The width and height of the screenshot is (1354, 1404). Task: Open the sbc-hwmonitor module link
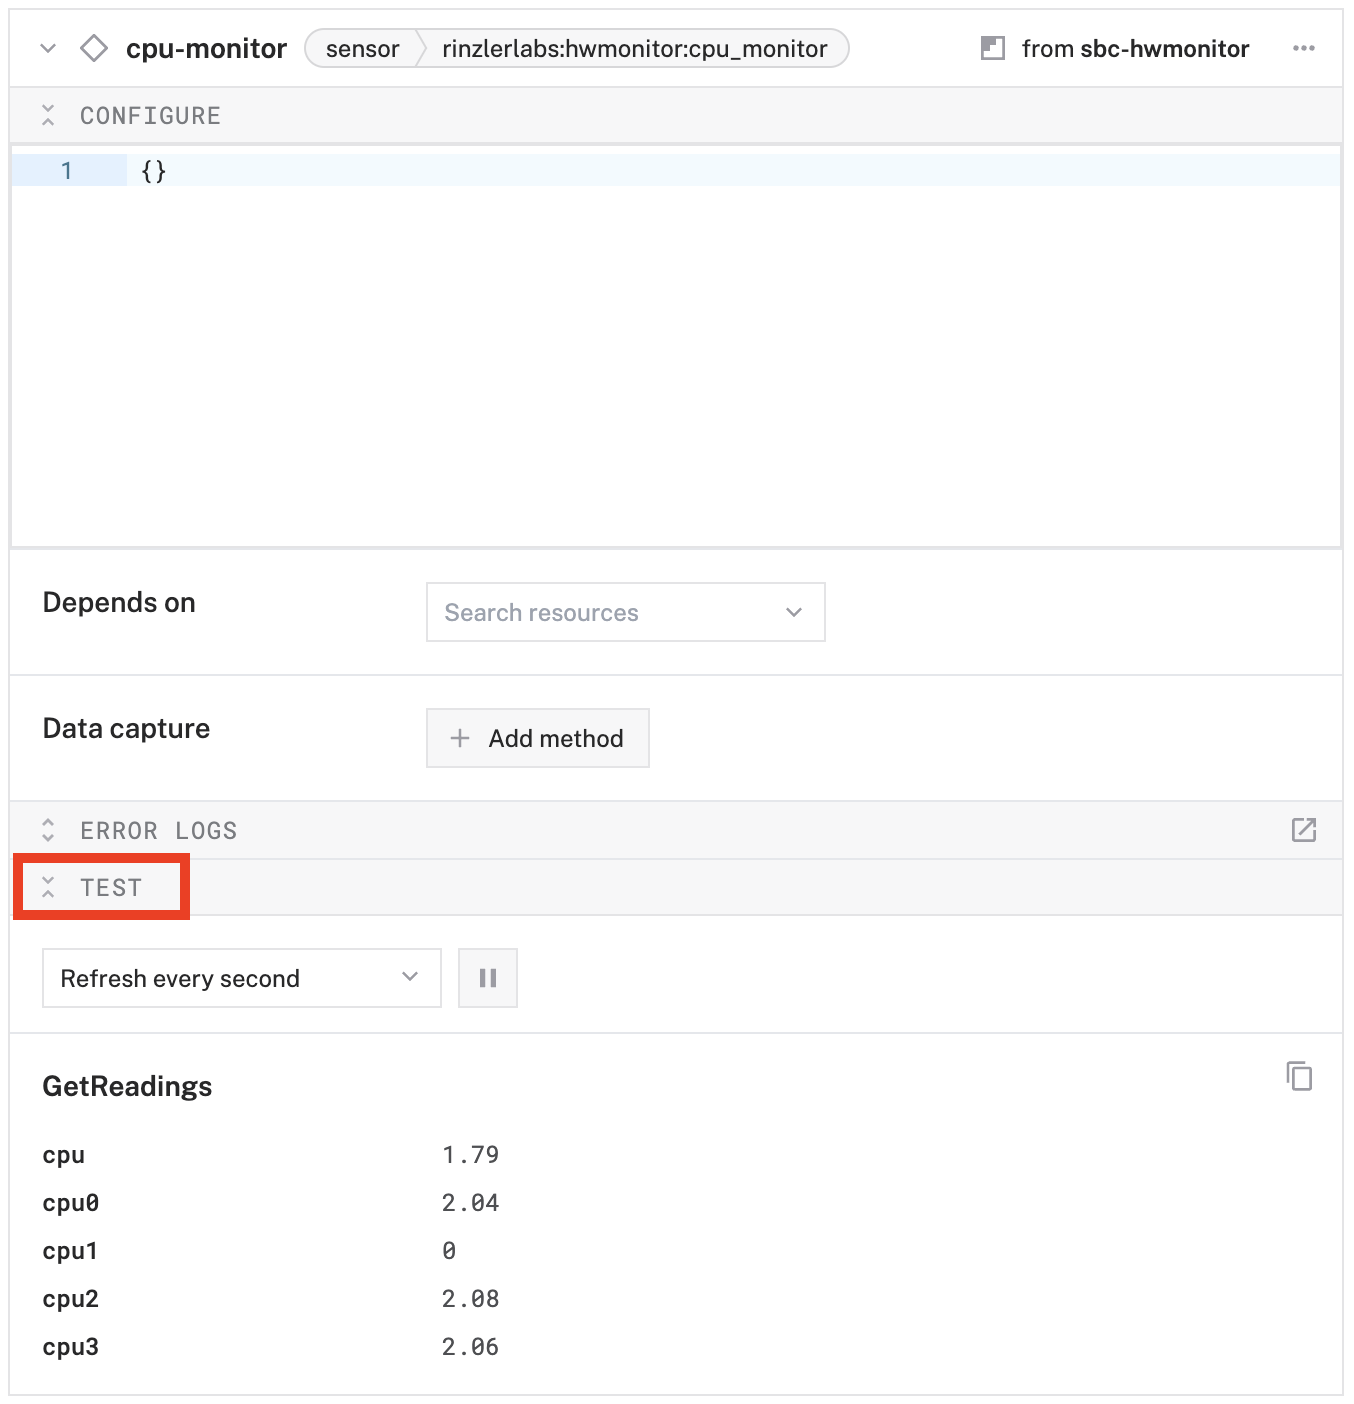(x=1164, y=49)
